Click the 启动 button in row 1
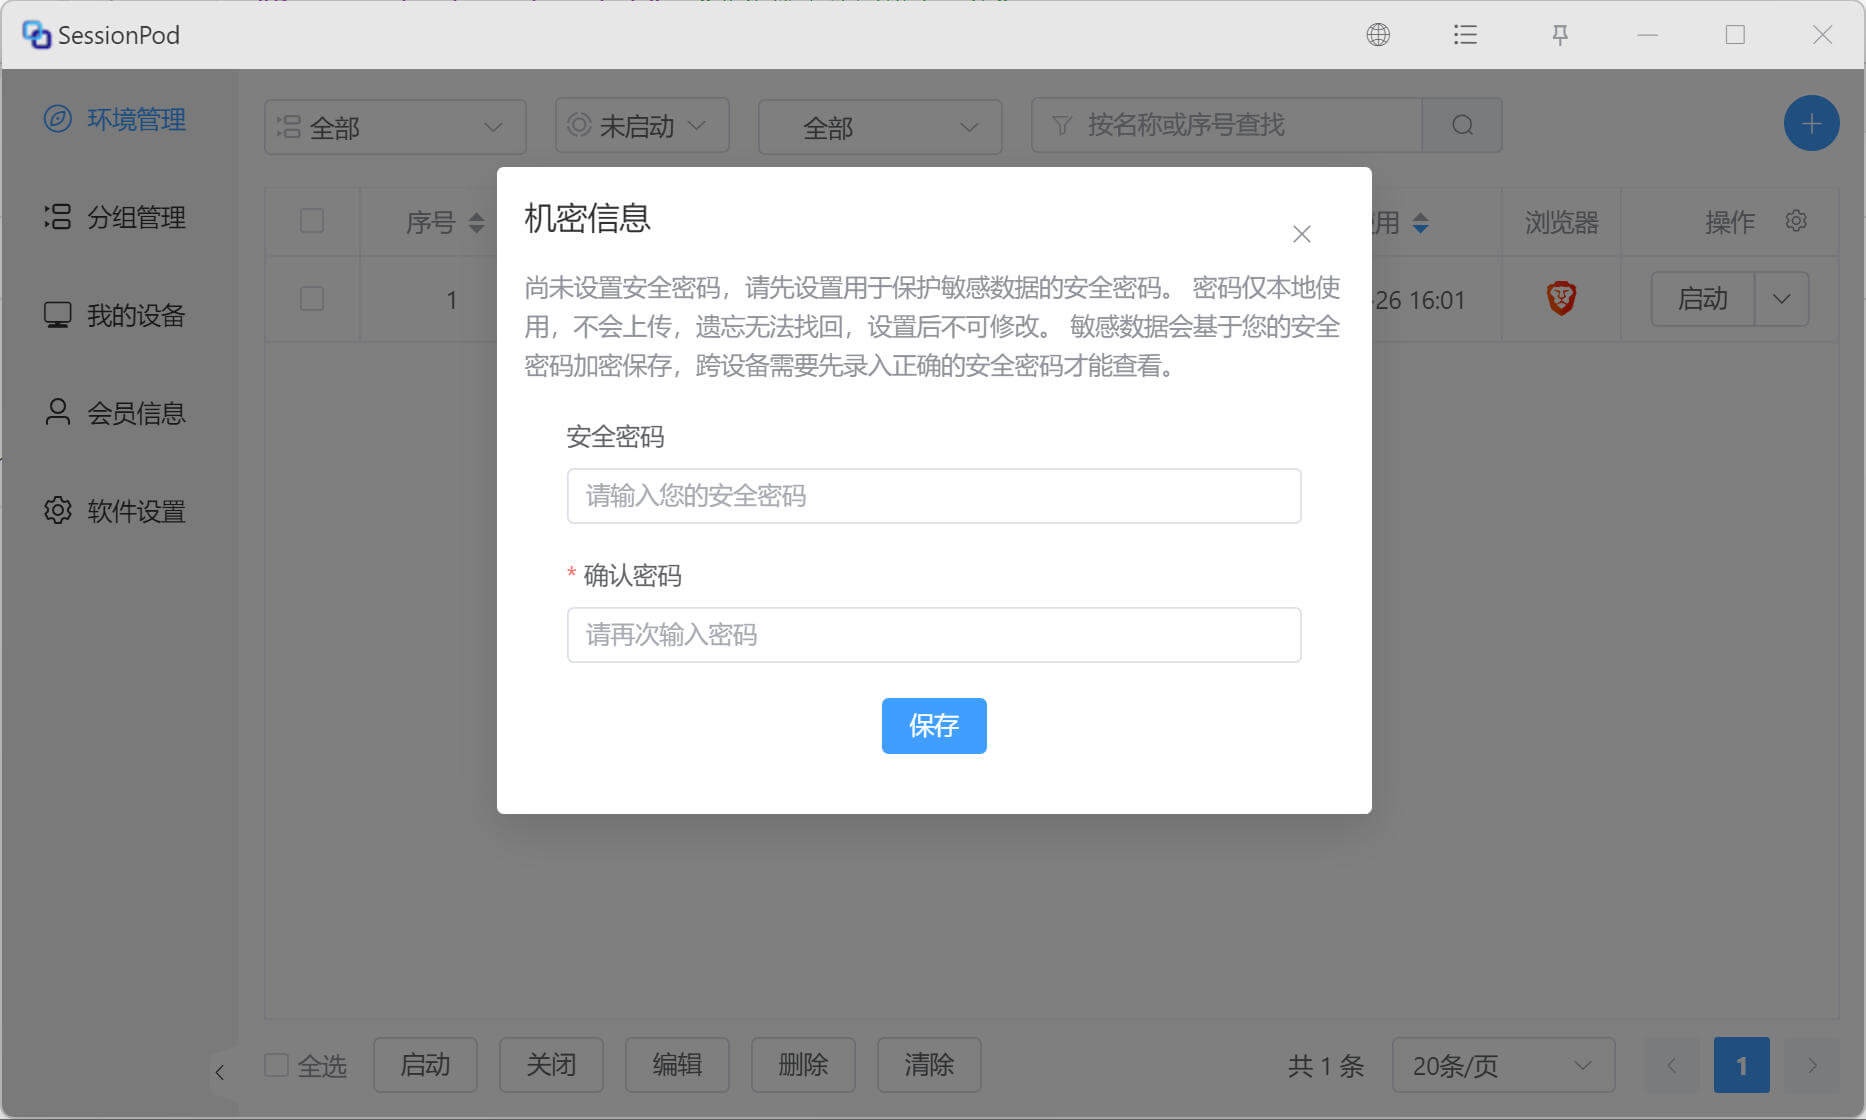 pos(1702,299)
